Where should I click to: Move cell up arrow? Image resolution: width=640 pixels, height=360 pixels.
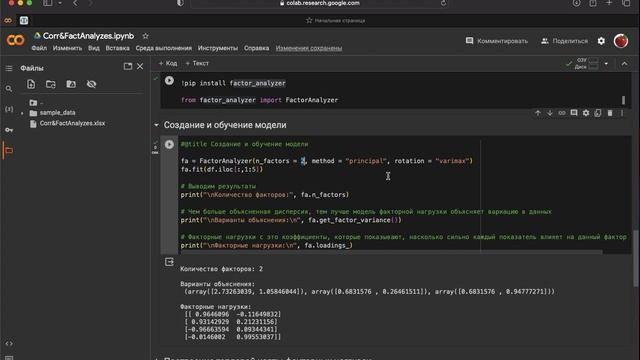pos(538,113)
